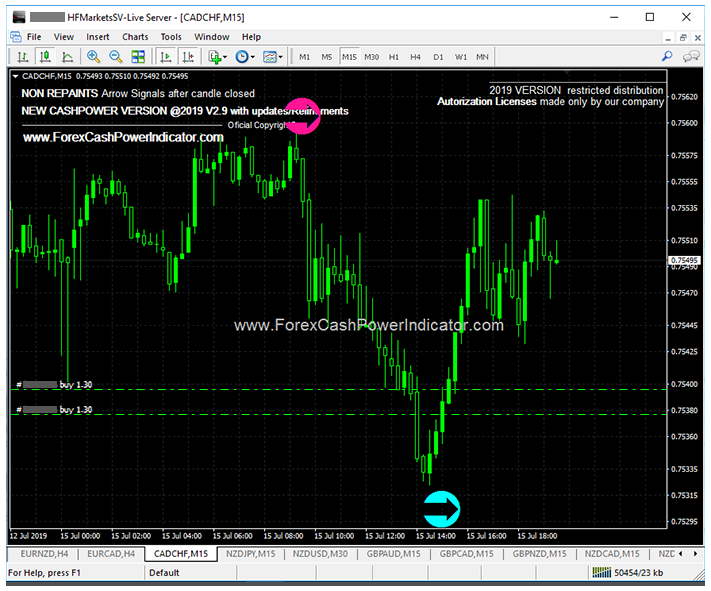Switch chart to W1 timeframe
The width and height of the screenshot is (711, 591).
pyautogui.click(x=461, y=57)
